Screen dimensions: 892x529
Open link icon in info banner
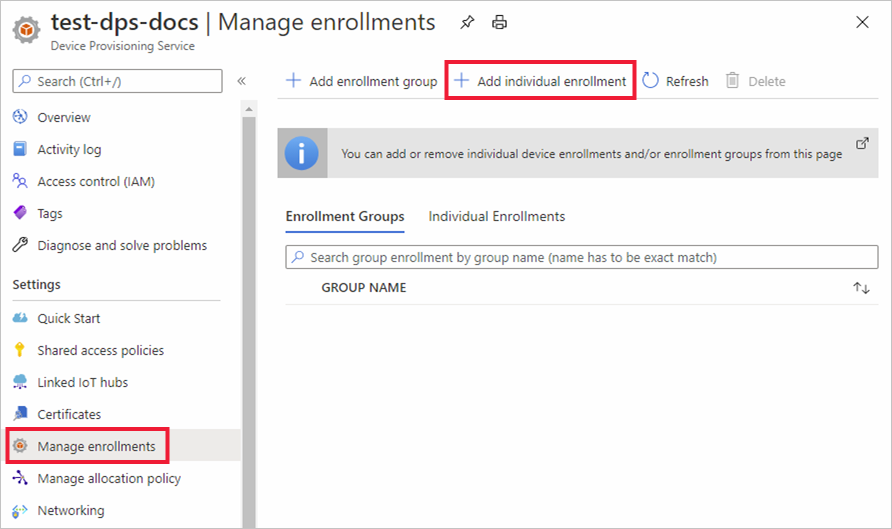862,144
